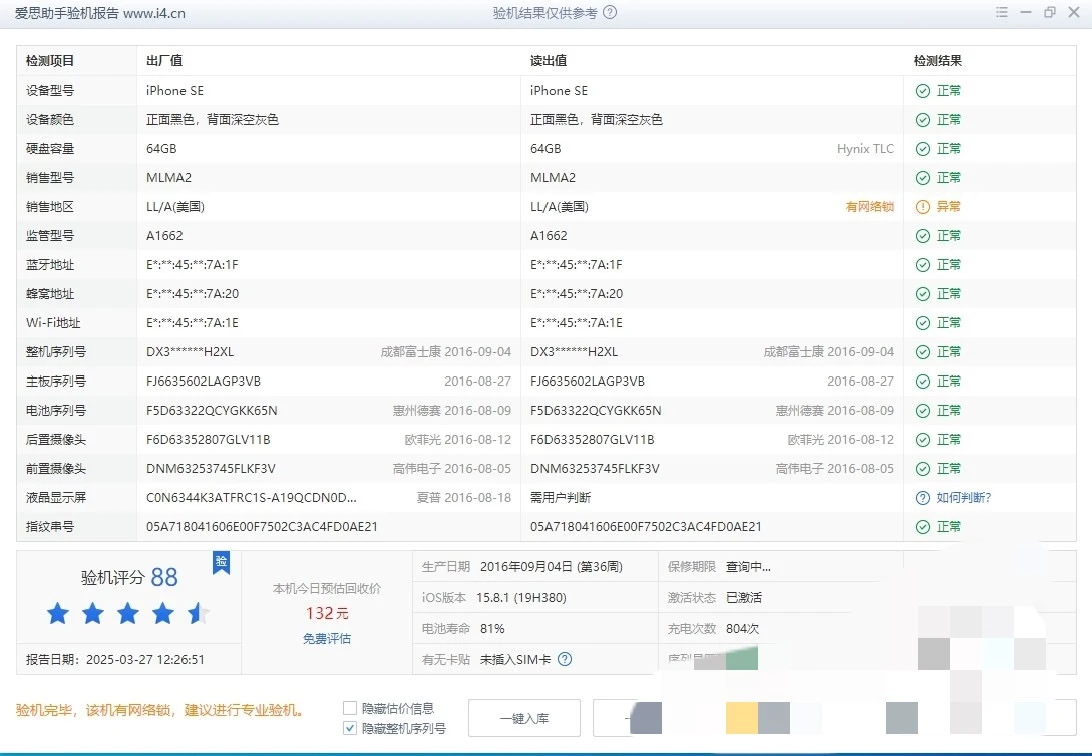Image resolution: width=1092 pixels, height=756 pixels.
Task: Click the green check icon for 设备型号
Action: pyautogui.click(x=922, y=91)
